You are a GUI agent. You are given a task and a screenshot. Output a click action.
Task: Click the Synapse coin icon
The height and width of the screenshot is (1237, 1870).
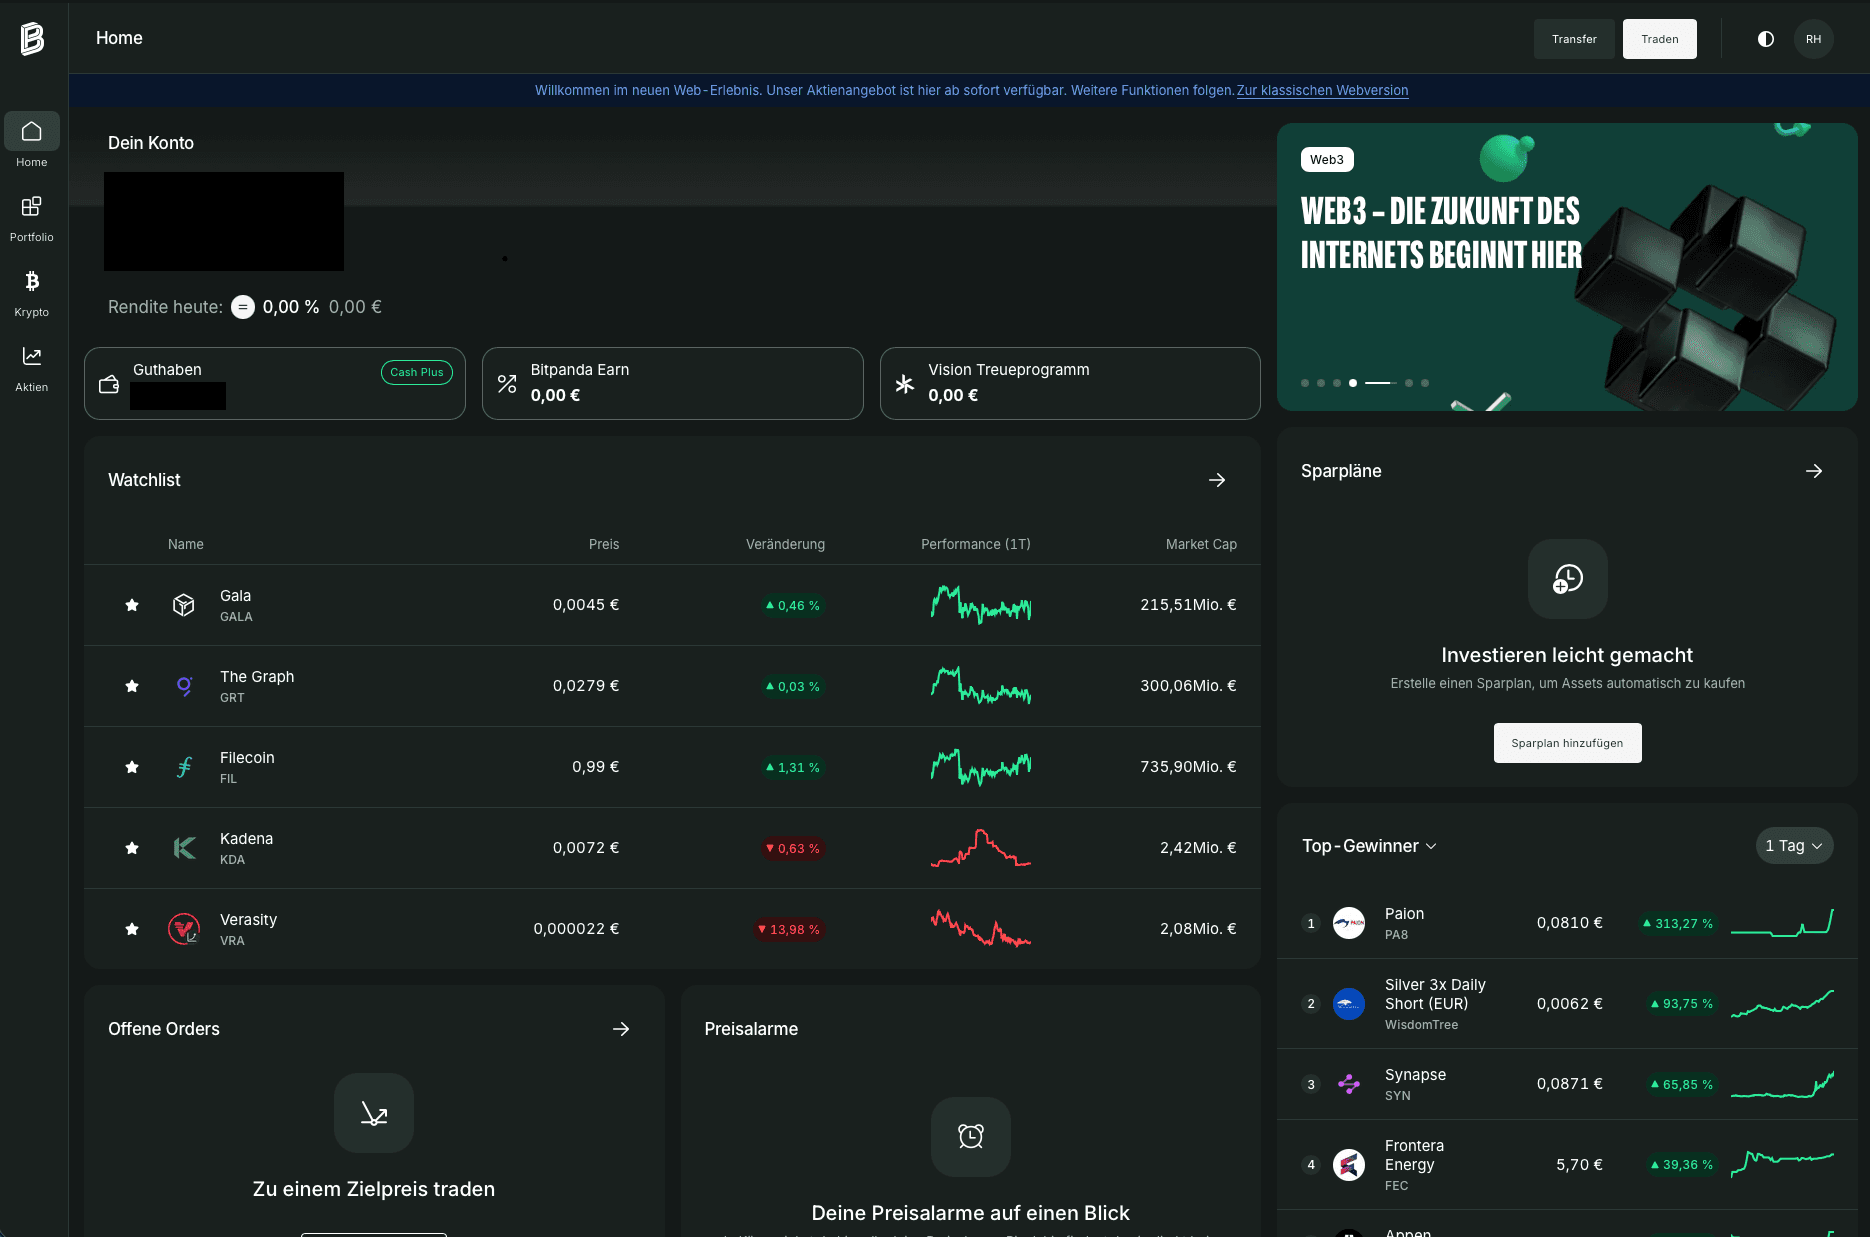1349,1084
